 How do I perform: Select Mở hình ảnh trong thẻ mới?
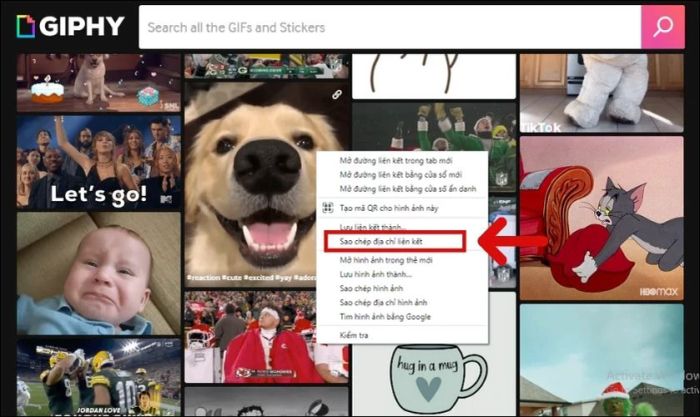(386, 260)
